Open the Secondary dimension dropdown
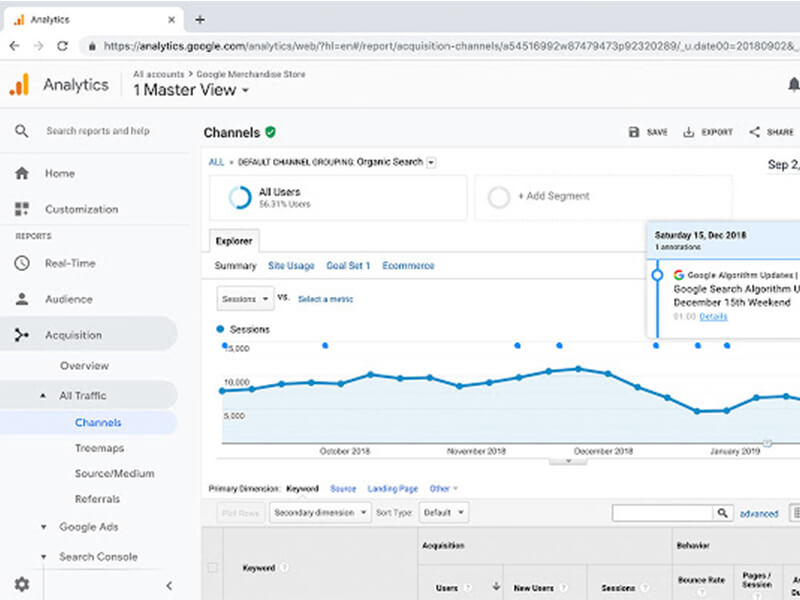The width and height of the screenshot is (800, 600). coord(320,512)
